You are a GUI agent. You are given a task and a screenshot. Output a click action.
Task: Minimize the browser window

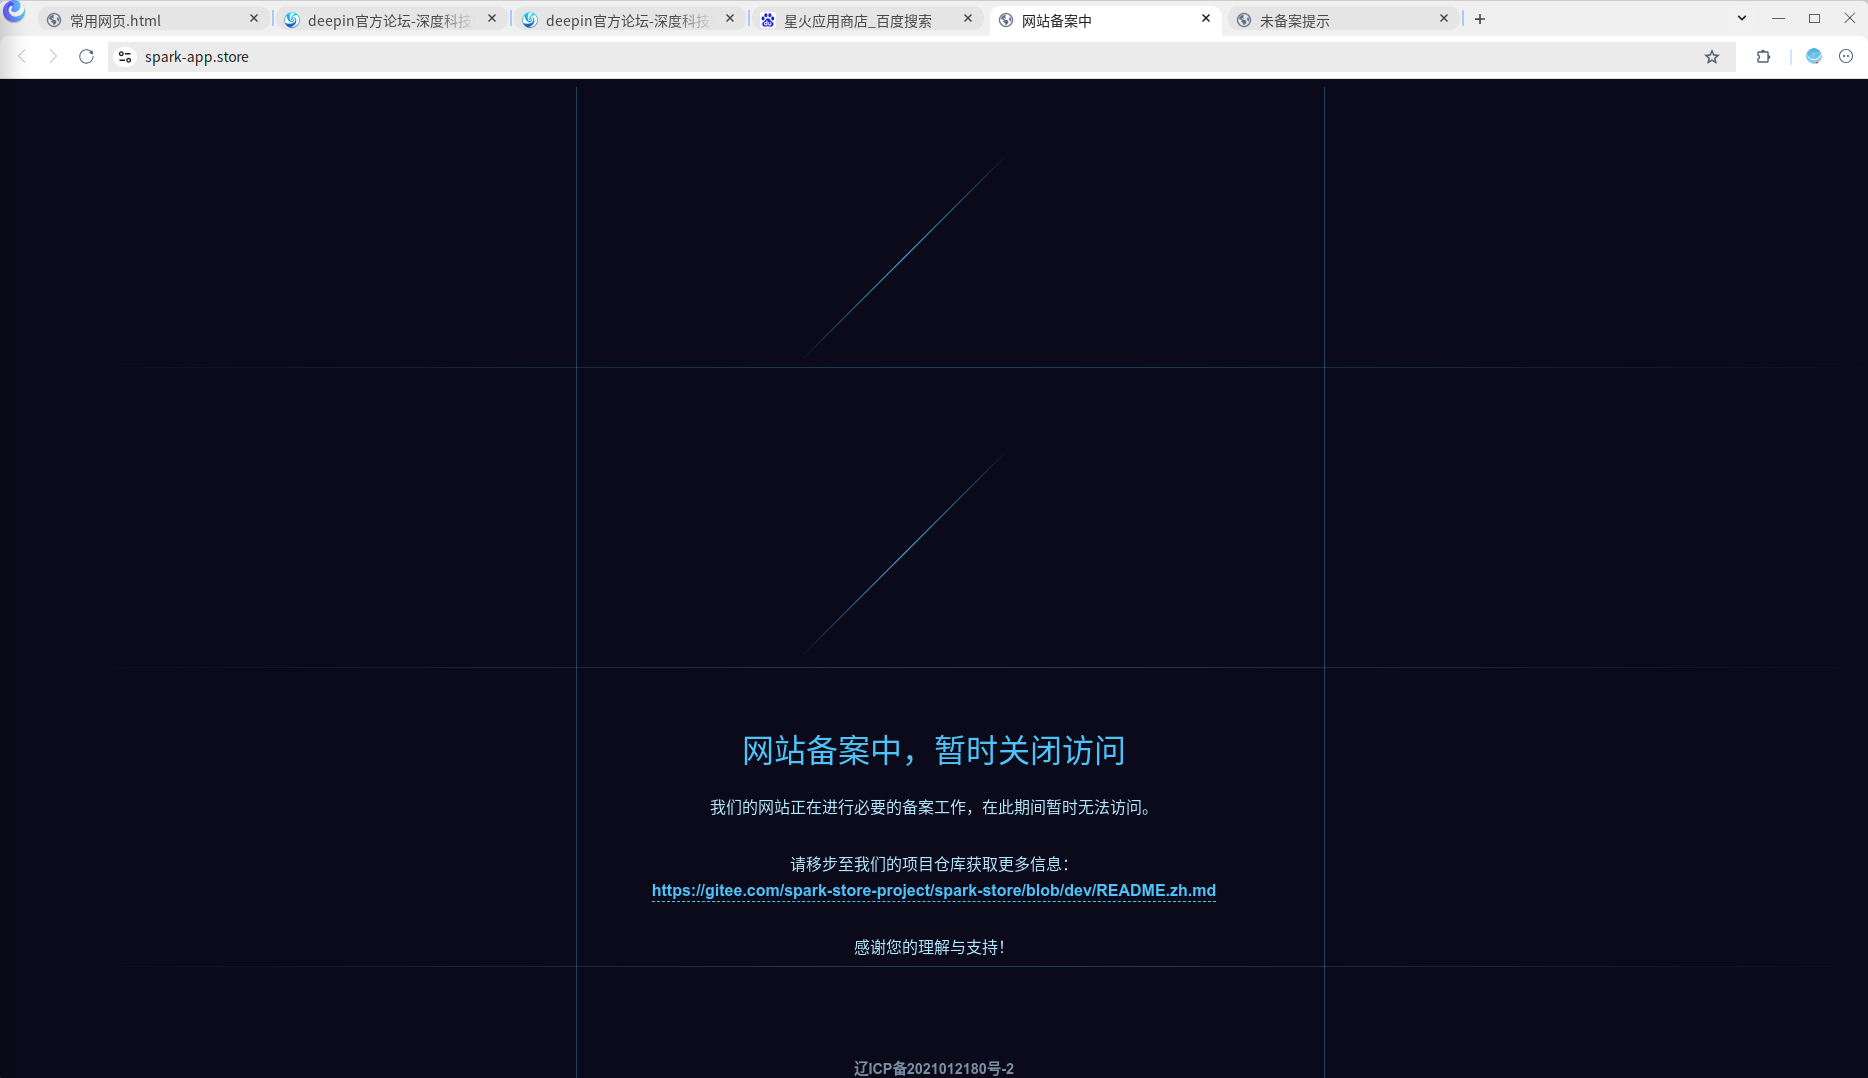(x=1778, y=19)
